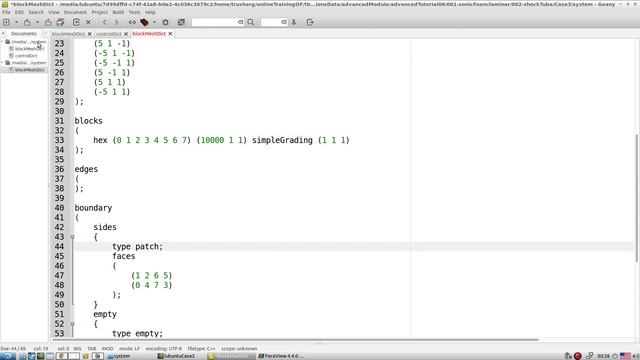640x360 pixels.
Task: Collapse the fold marker at line 52
Action: click(72, 324)
